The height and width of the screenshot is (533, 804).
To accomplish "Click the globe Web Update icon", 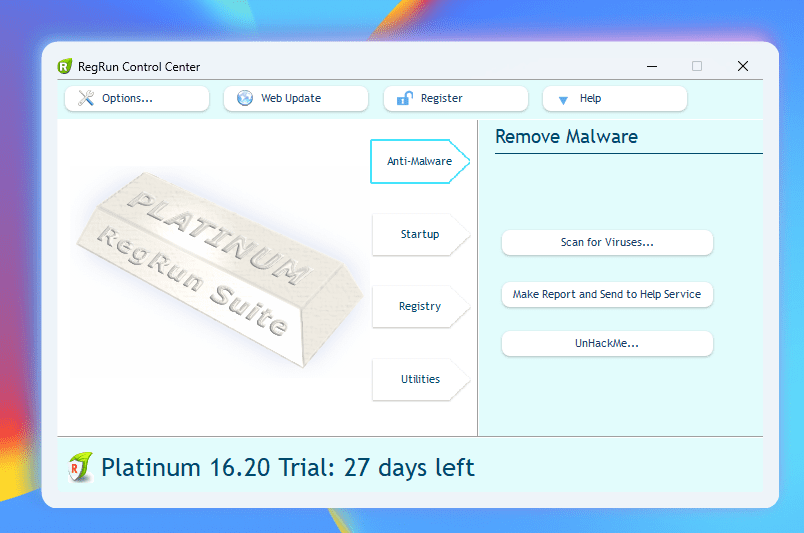I will click(244, 98).
